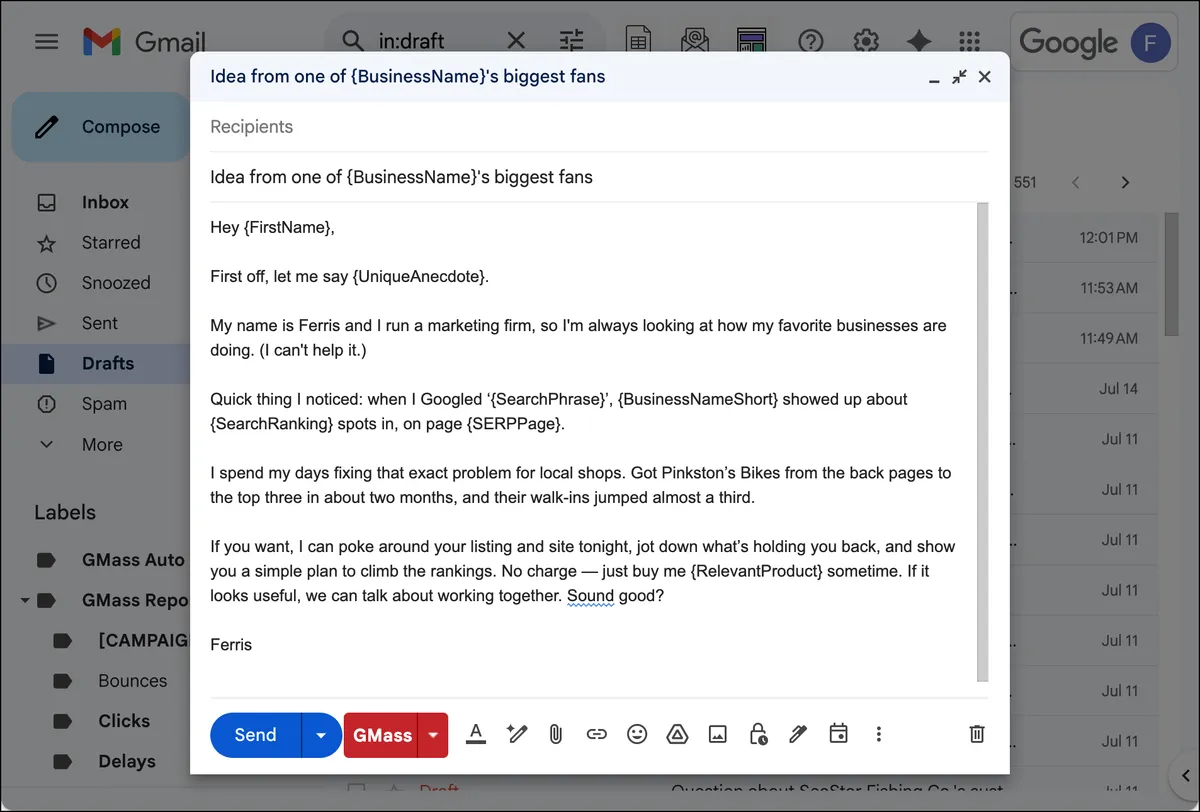
Task: Click the blue Send button
Action: pos(255,735)
